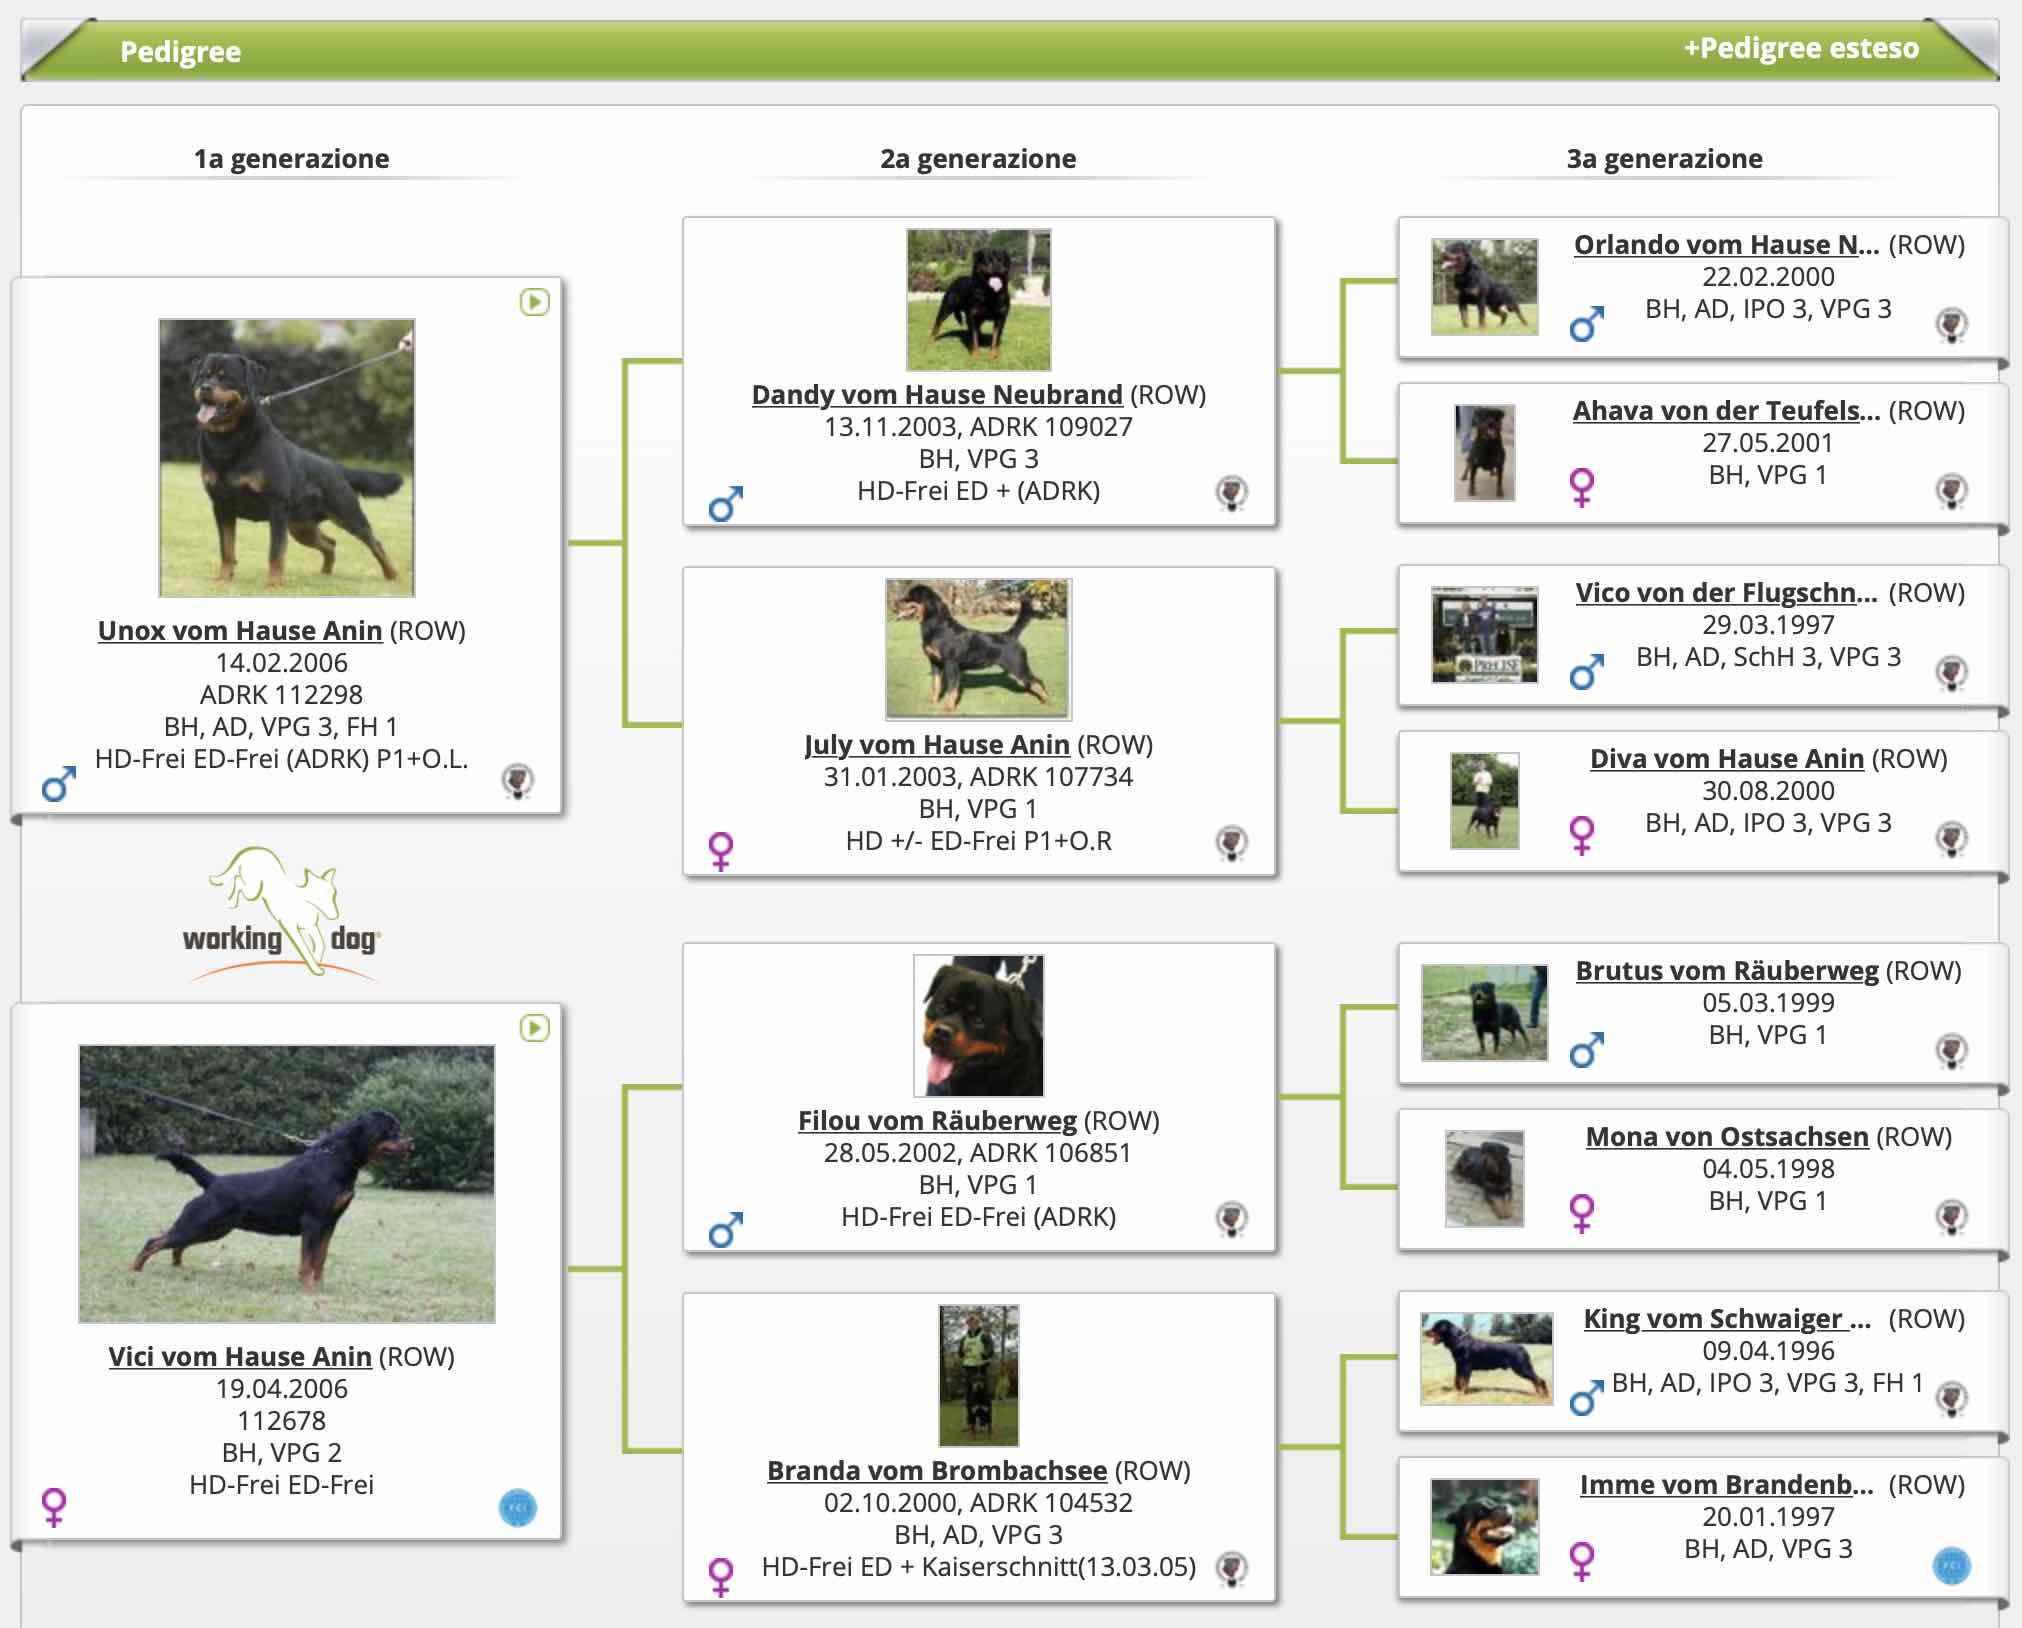Click the female symbol on Ahava card

coord(1582,488)
